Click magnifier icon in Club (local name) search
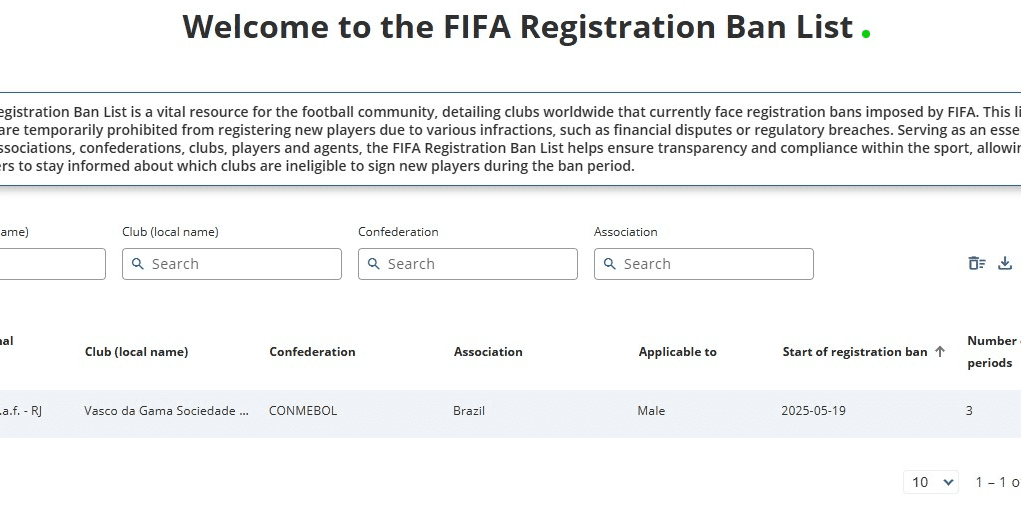This screenshot has width=1021, height=510. [x=137, y=264]
